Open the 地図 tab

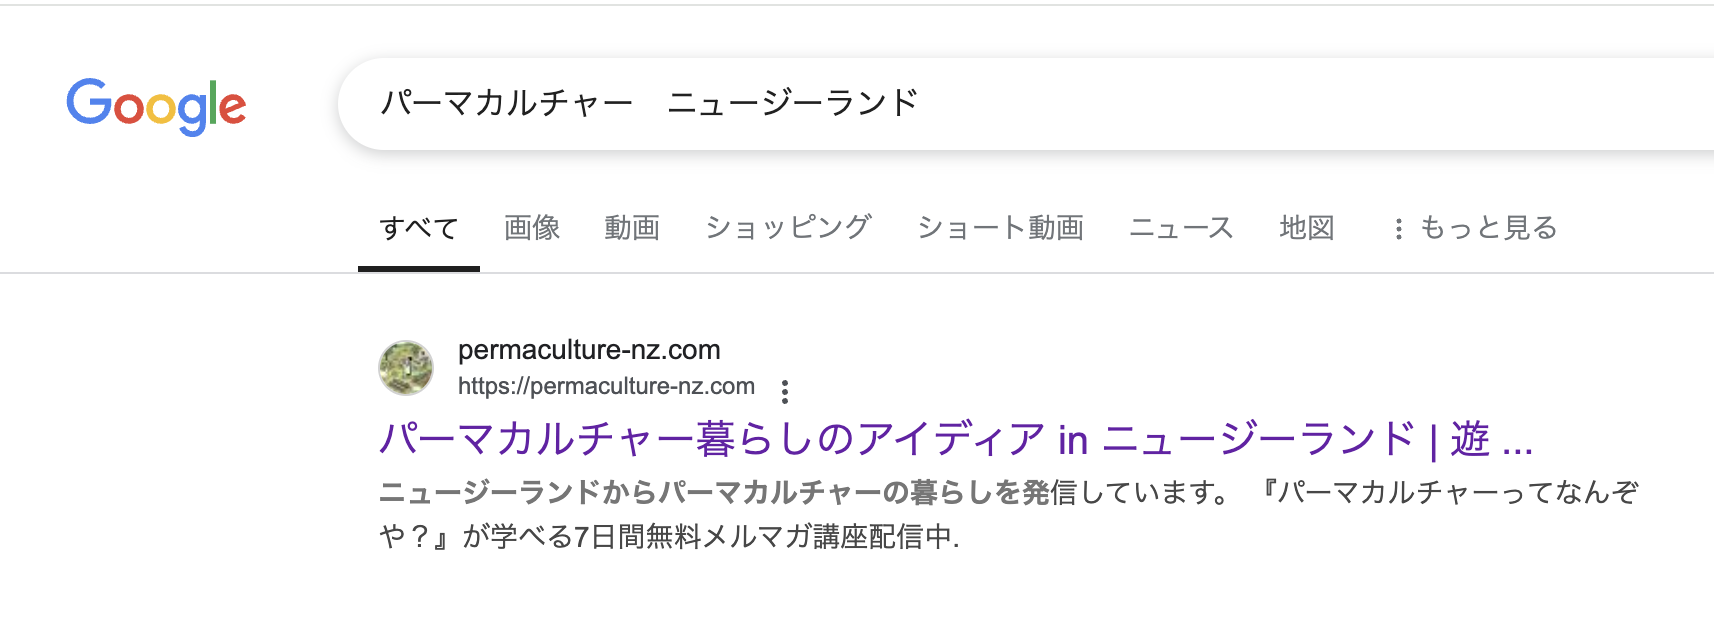pos(1307,229)
